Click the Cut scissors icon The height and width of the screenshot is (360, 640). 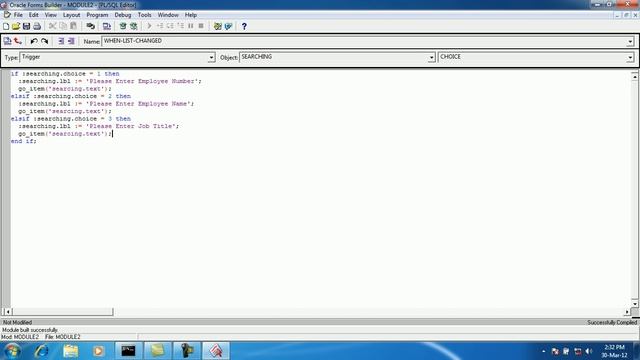(x=52, y=26)
